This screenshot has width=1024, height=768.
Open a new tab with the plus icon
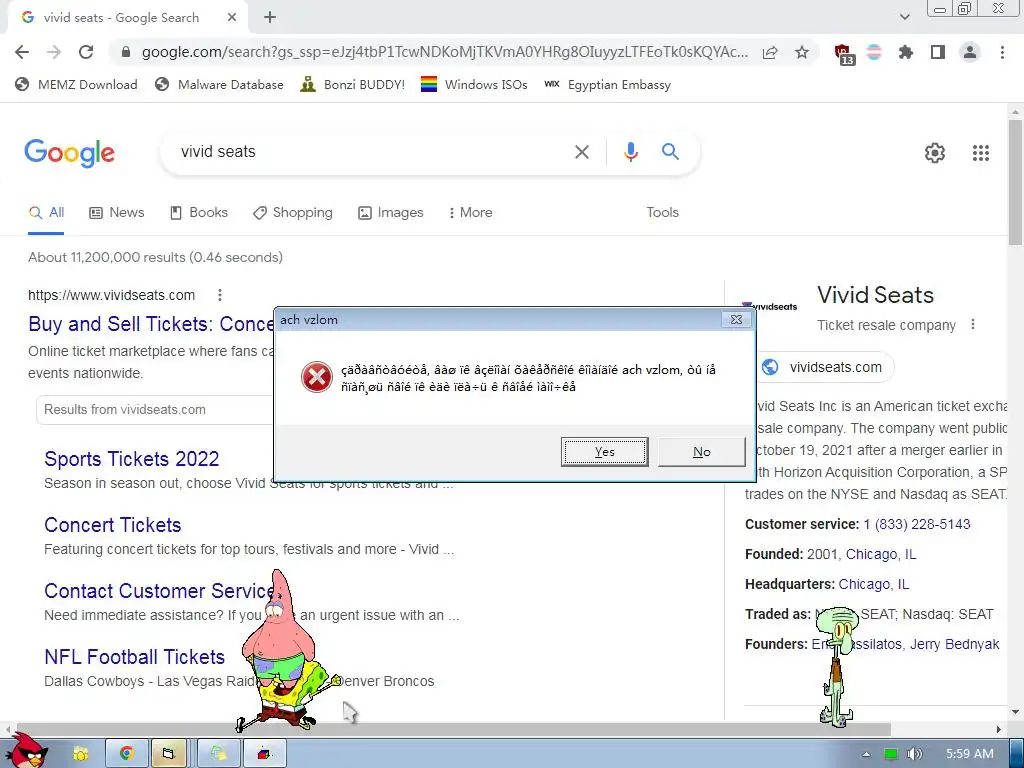[x=270, y=18]
